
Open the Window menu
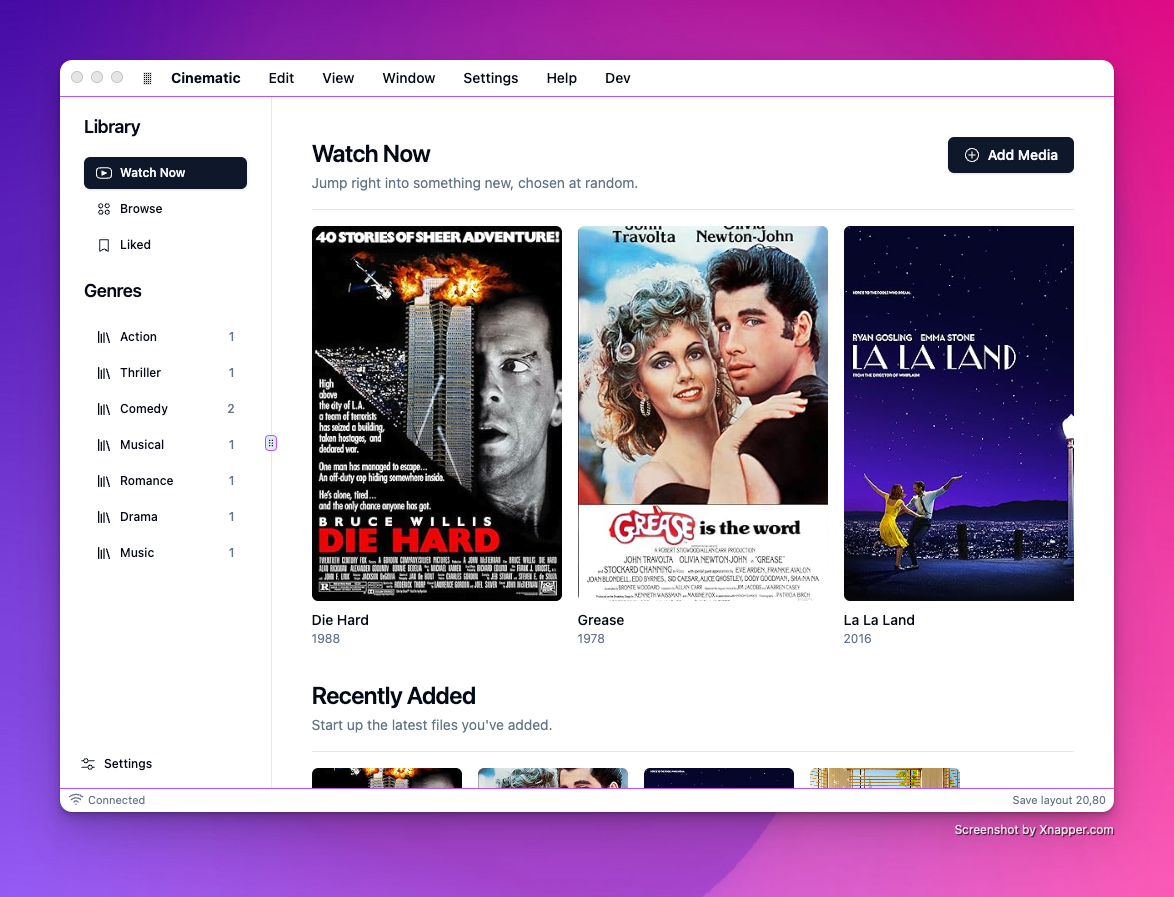(x=409, y=78)
